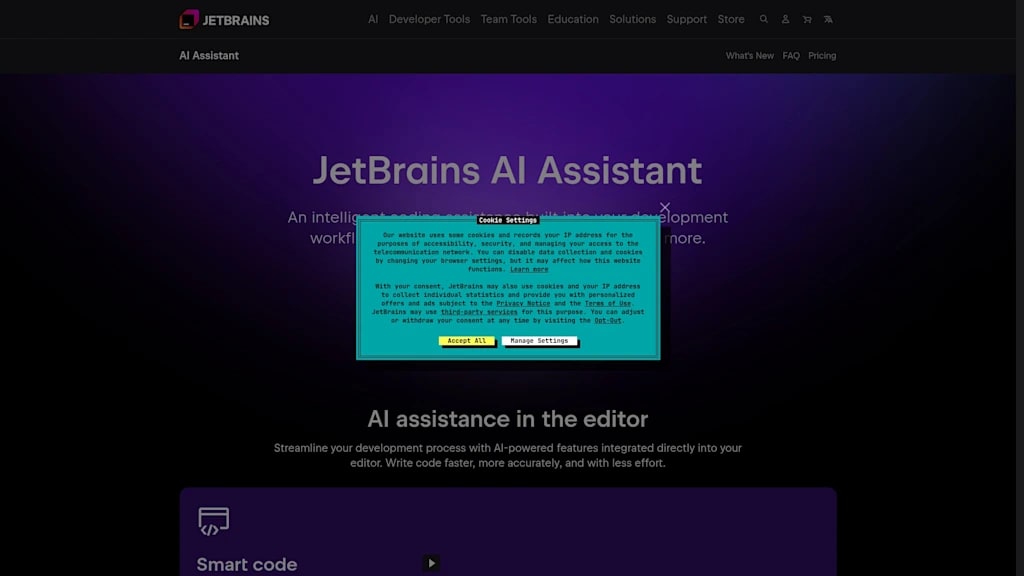Click the Smart code brackets icon
This screenshot has height=576, width=1024.
(211, 520)
